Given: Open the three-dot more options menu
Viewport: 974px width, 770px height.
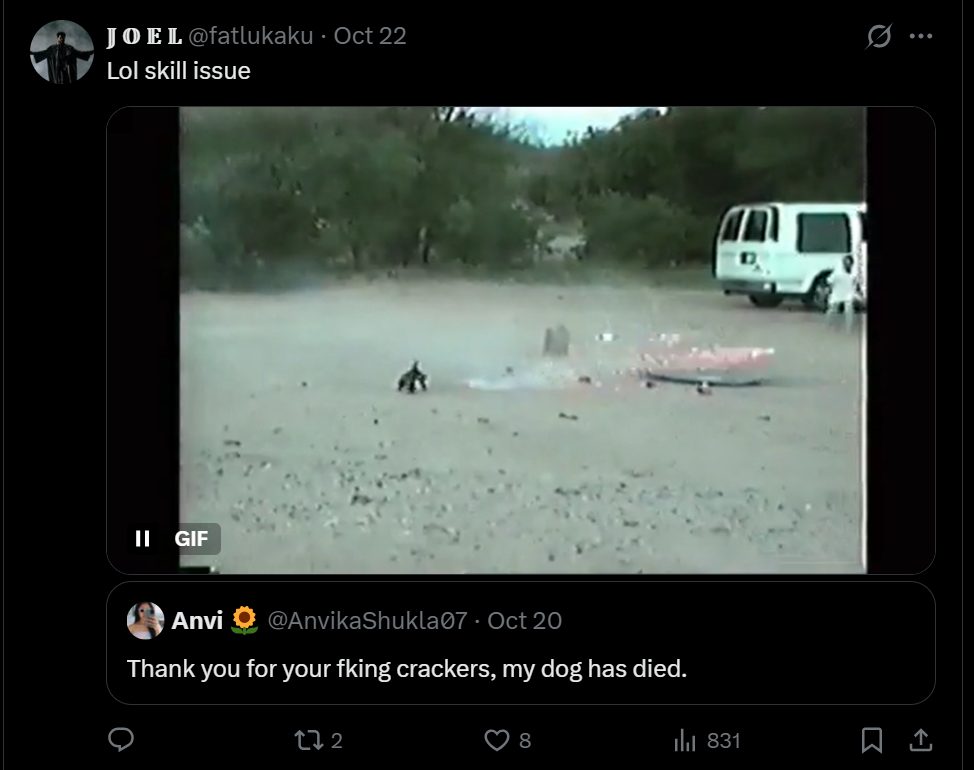Looking at the screenshot, I should click(921, 36).
